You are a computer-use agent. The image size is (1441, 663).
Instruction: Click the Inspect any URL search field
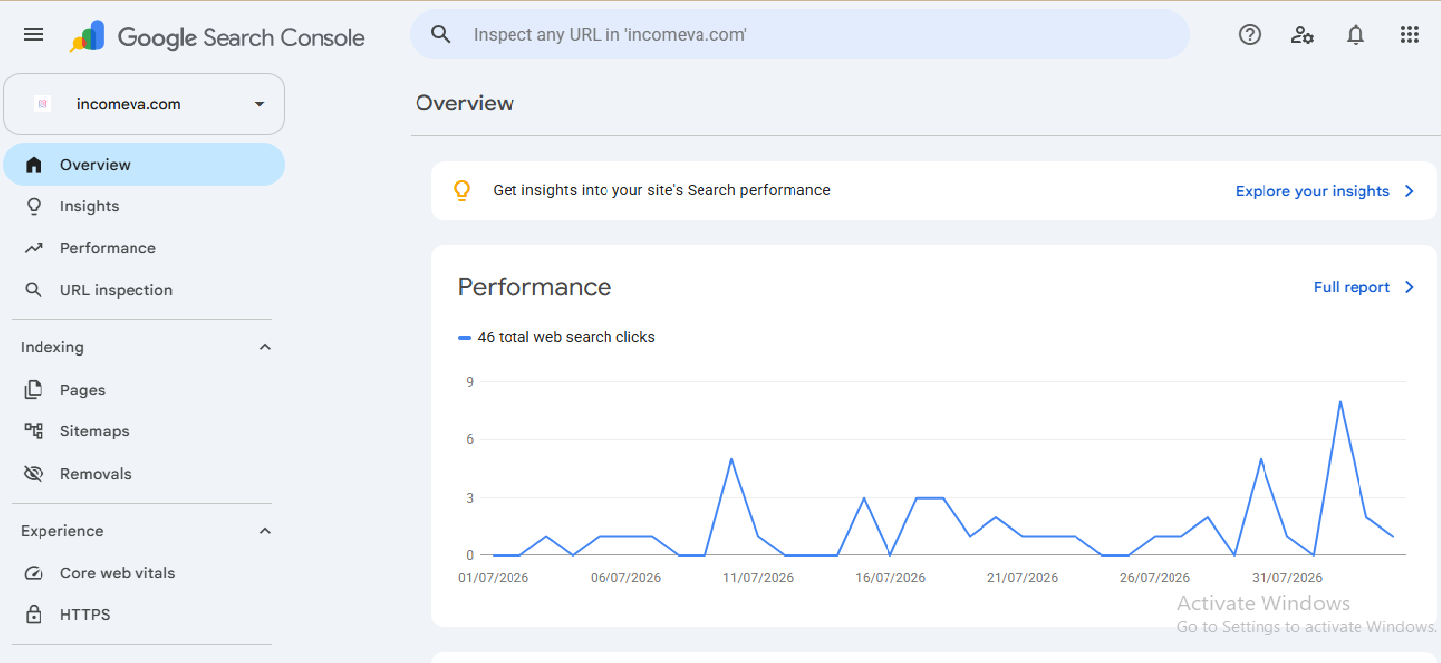coord(800,35)
